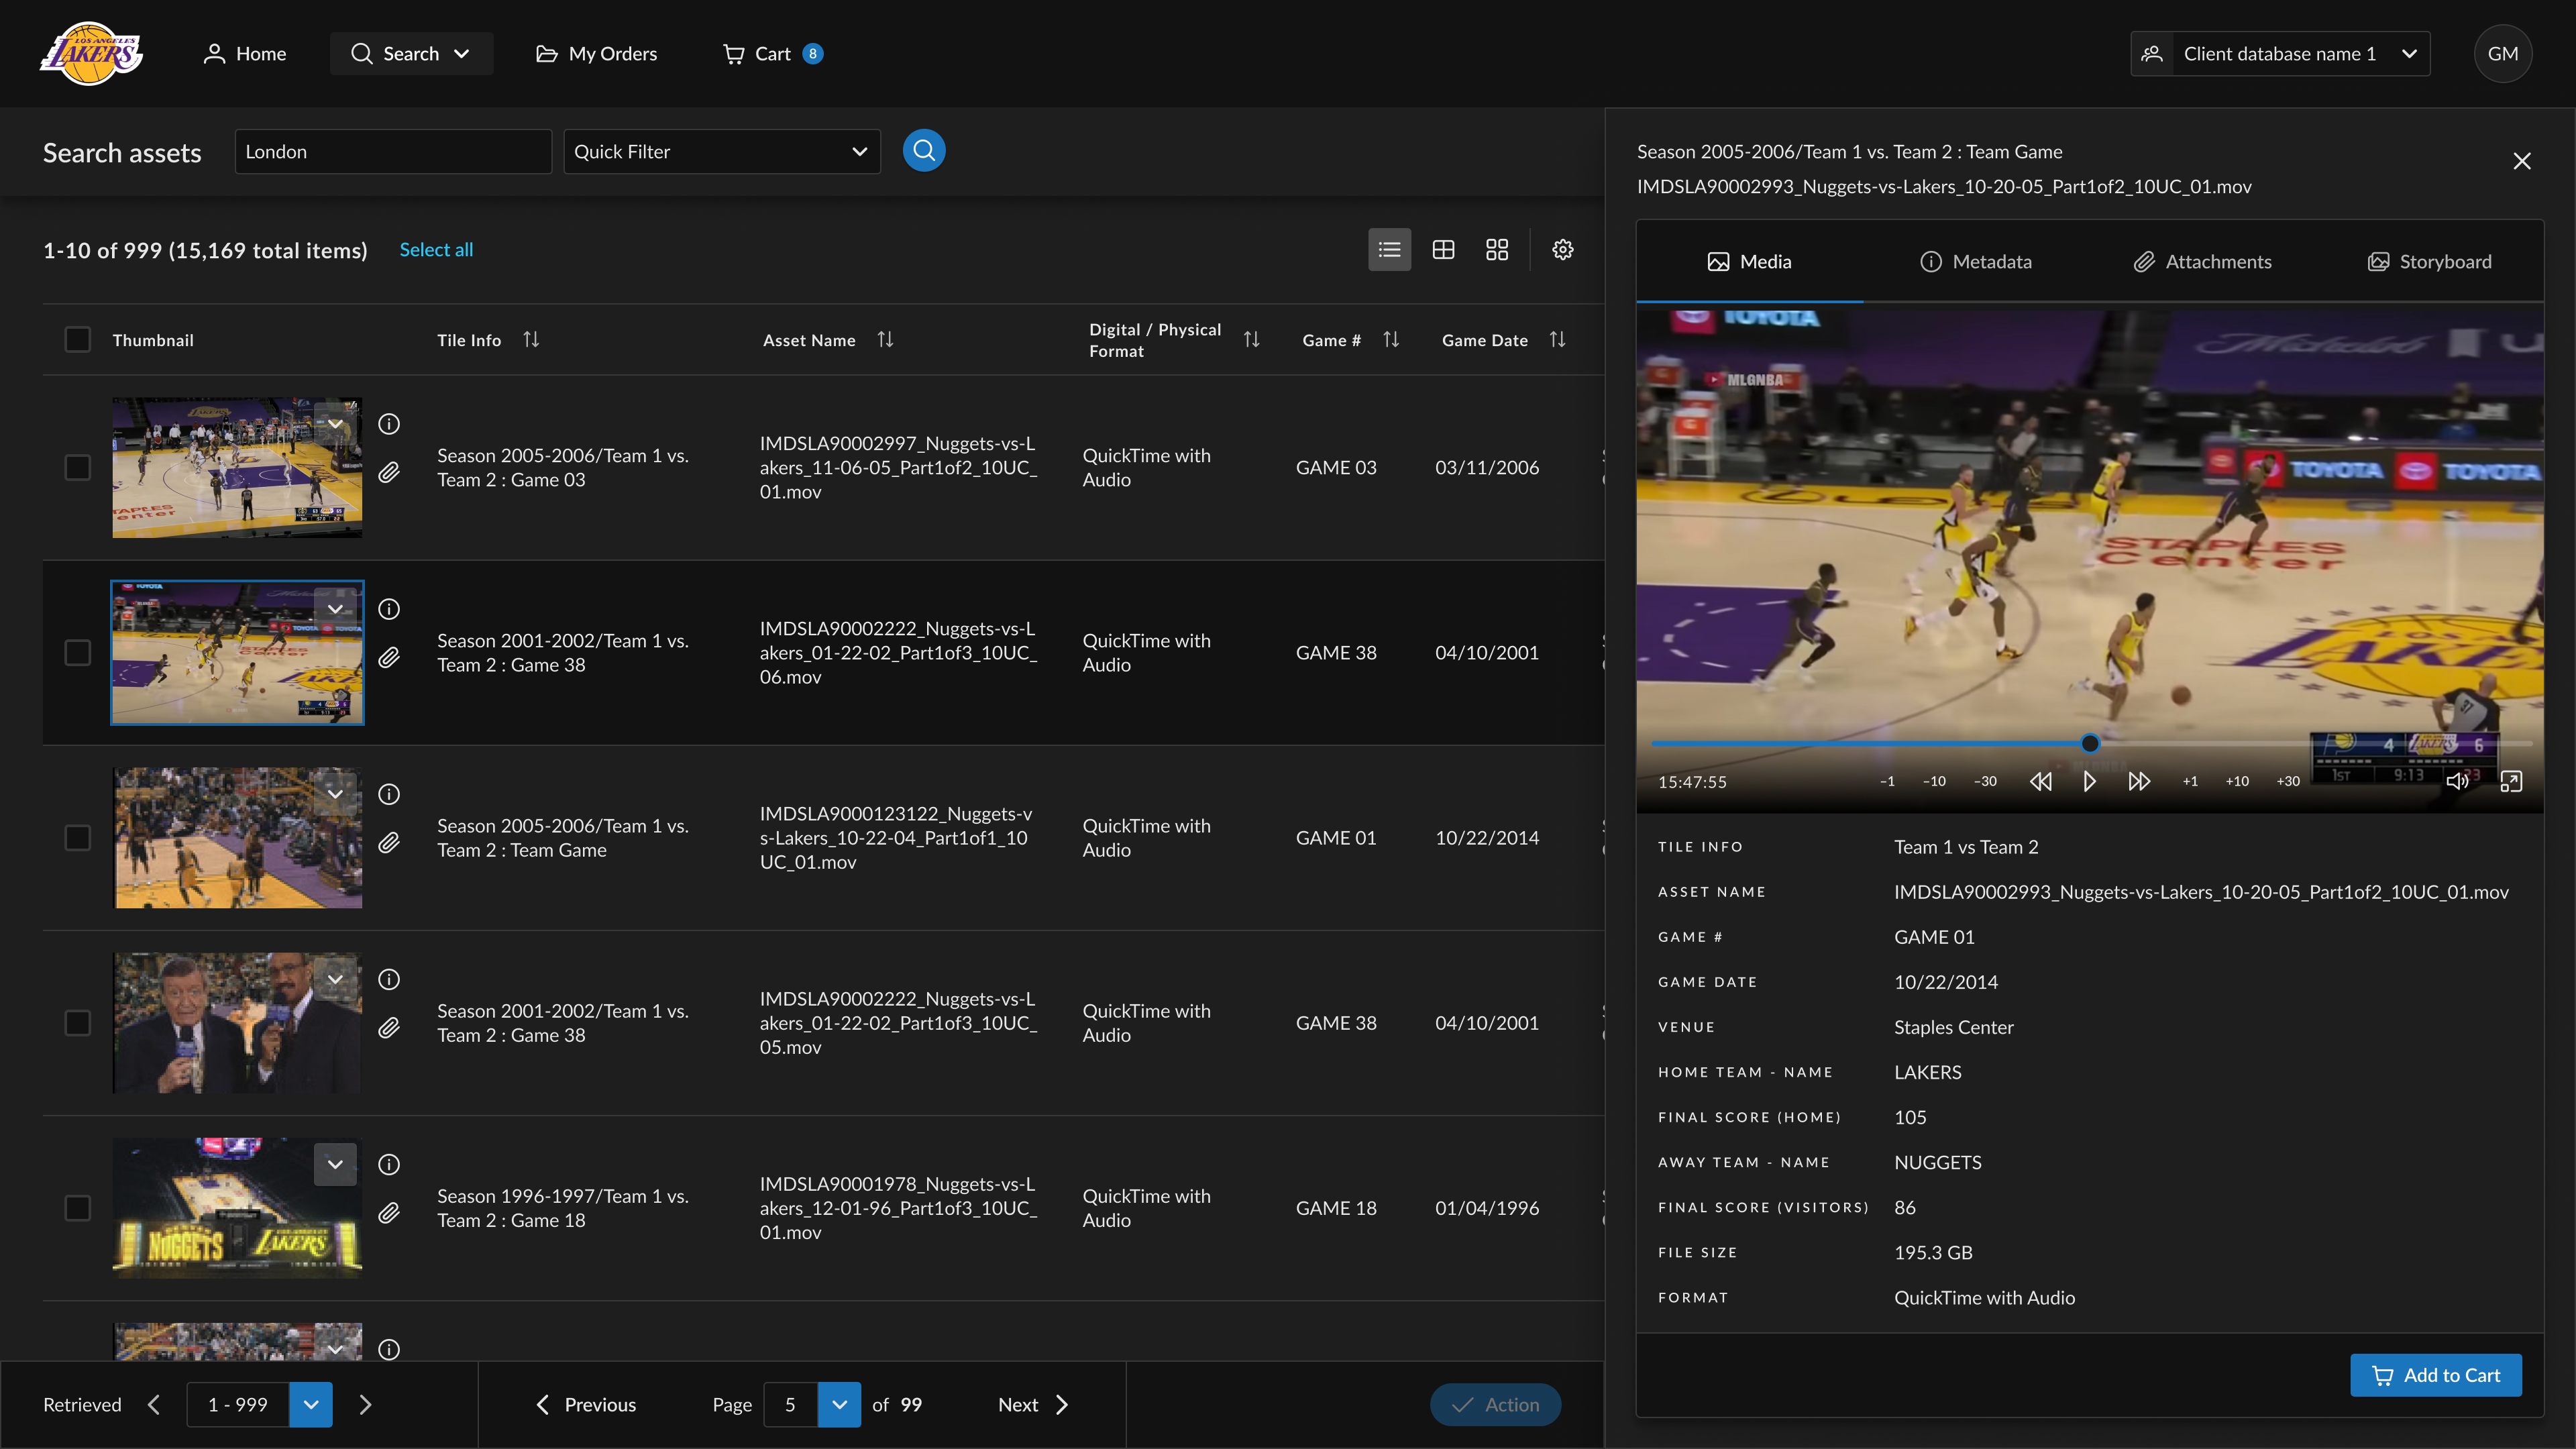Switch to list view layout
Image resolution: width=2576 pixels, height=1449 pixels.
point(1389,250)
